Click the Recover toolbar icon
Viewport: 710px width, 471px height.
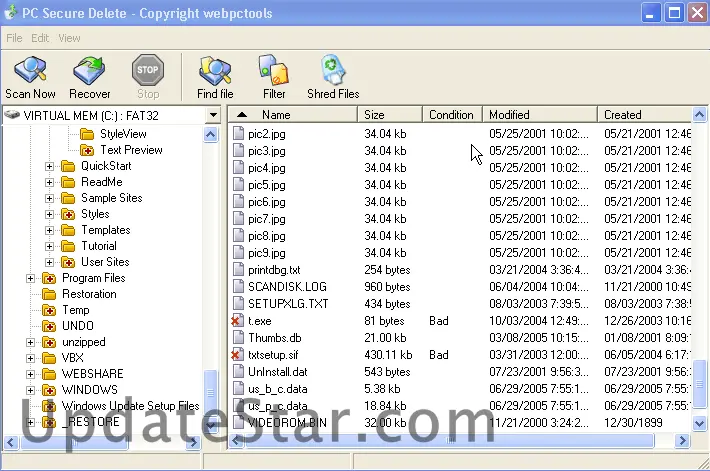[x=90, y=71]
